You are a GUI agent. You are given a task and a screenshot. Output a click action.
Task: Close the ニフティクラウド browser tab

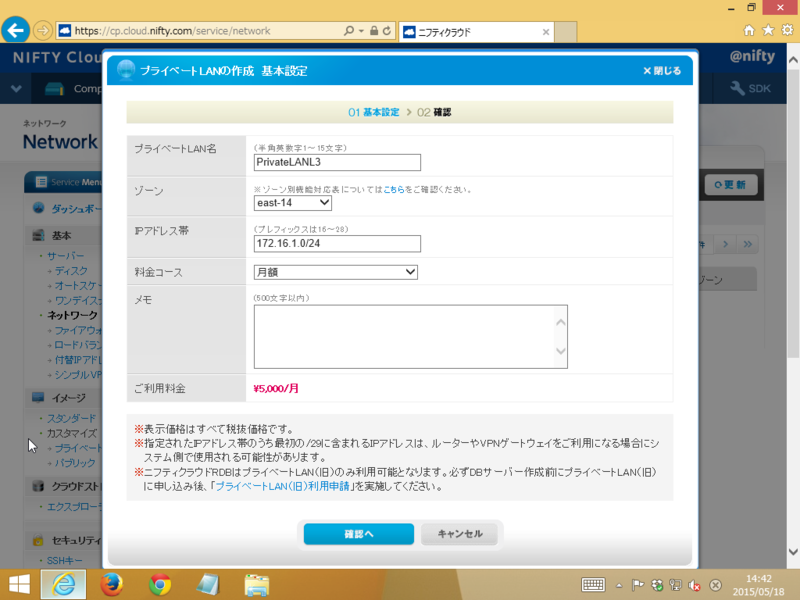pos(545,32)
